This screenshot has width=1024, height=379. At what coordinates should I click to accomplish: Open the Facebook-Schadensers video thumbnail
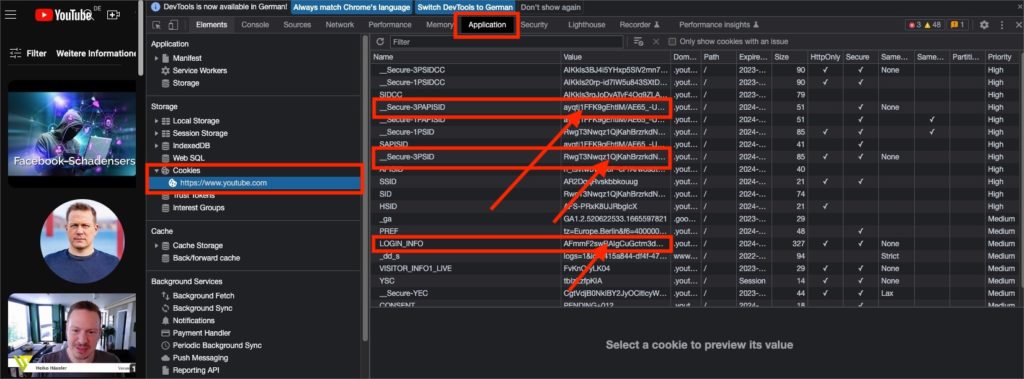coord(72,134)
